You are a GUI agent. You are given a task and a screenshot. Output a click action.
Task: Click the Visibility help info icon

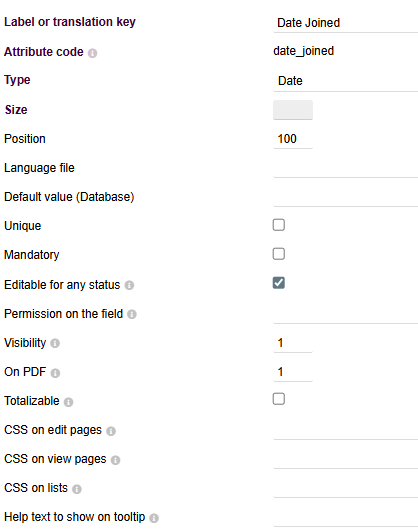[x=55, y=343]
